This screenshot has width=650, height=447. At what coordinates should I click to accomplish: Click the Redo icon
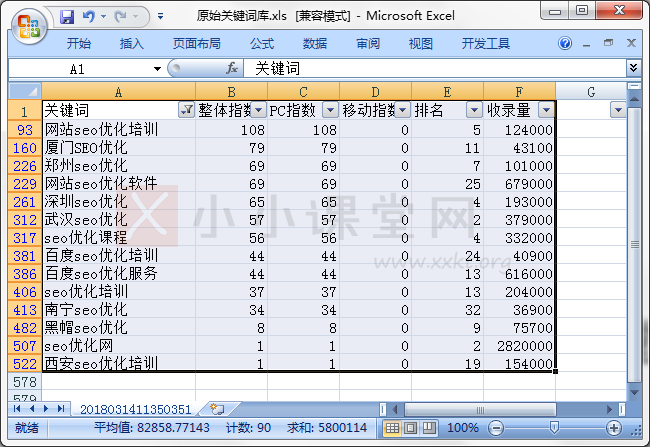121,17
